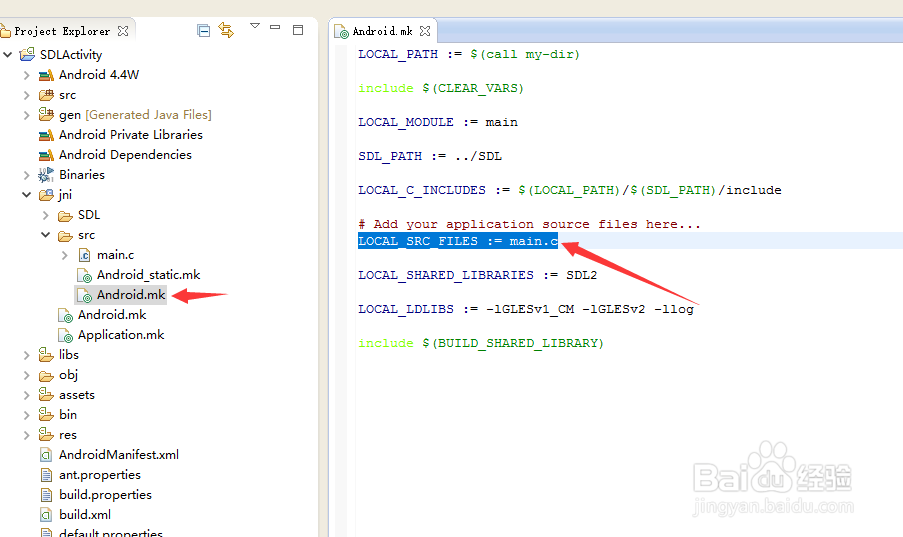Click the top-level src package folder icon
The height and width of the screenshot is (537, 903).
coord(46,95)
